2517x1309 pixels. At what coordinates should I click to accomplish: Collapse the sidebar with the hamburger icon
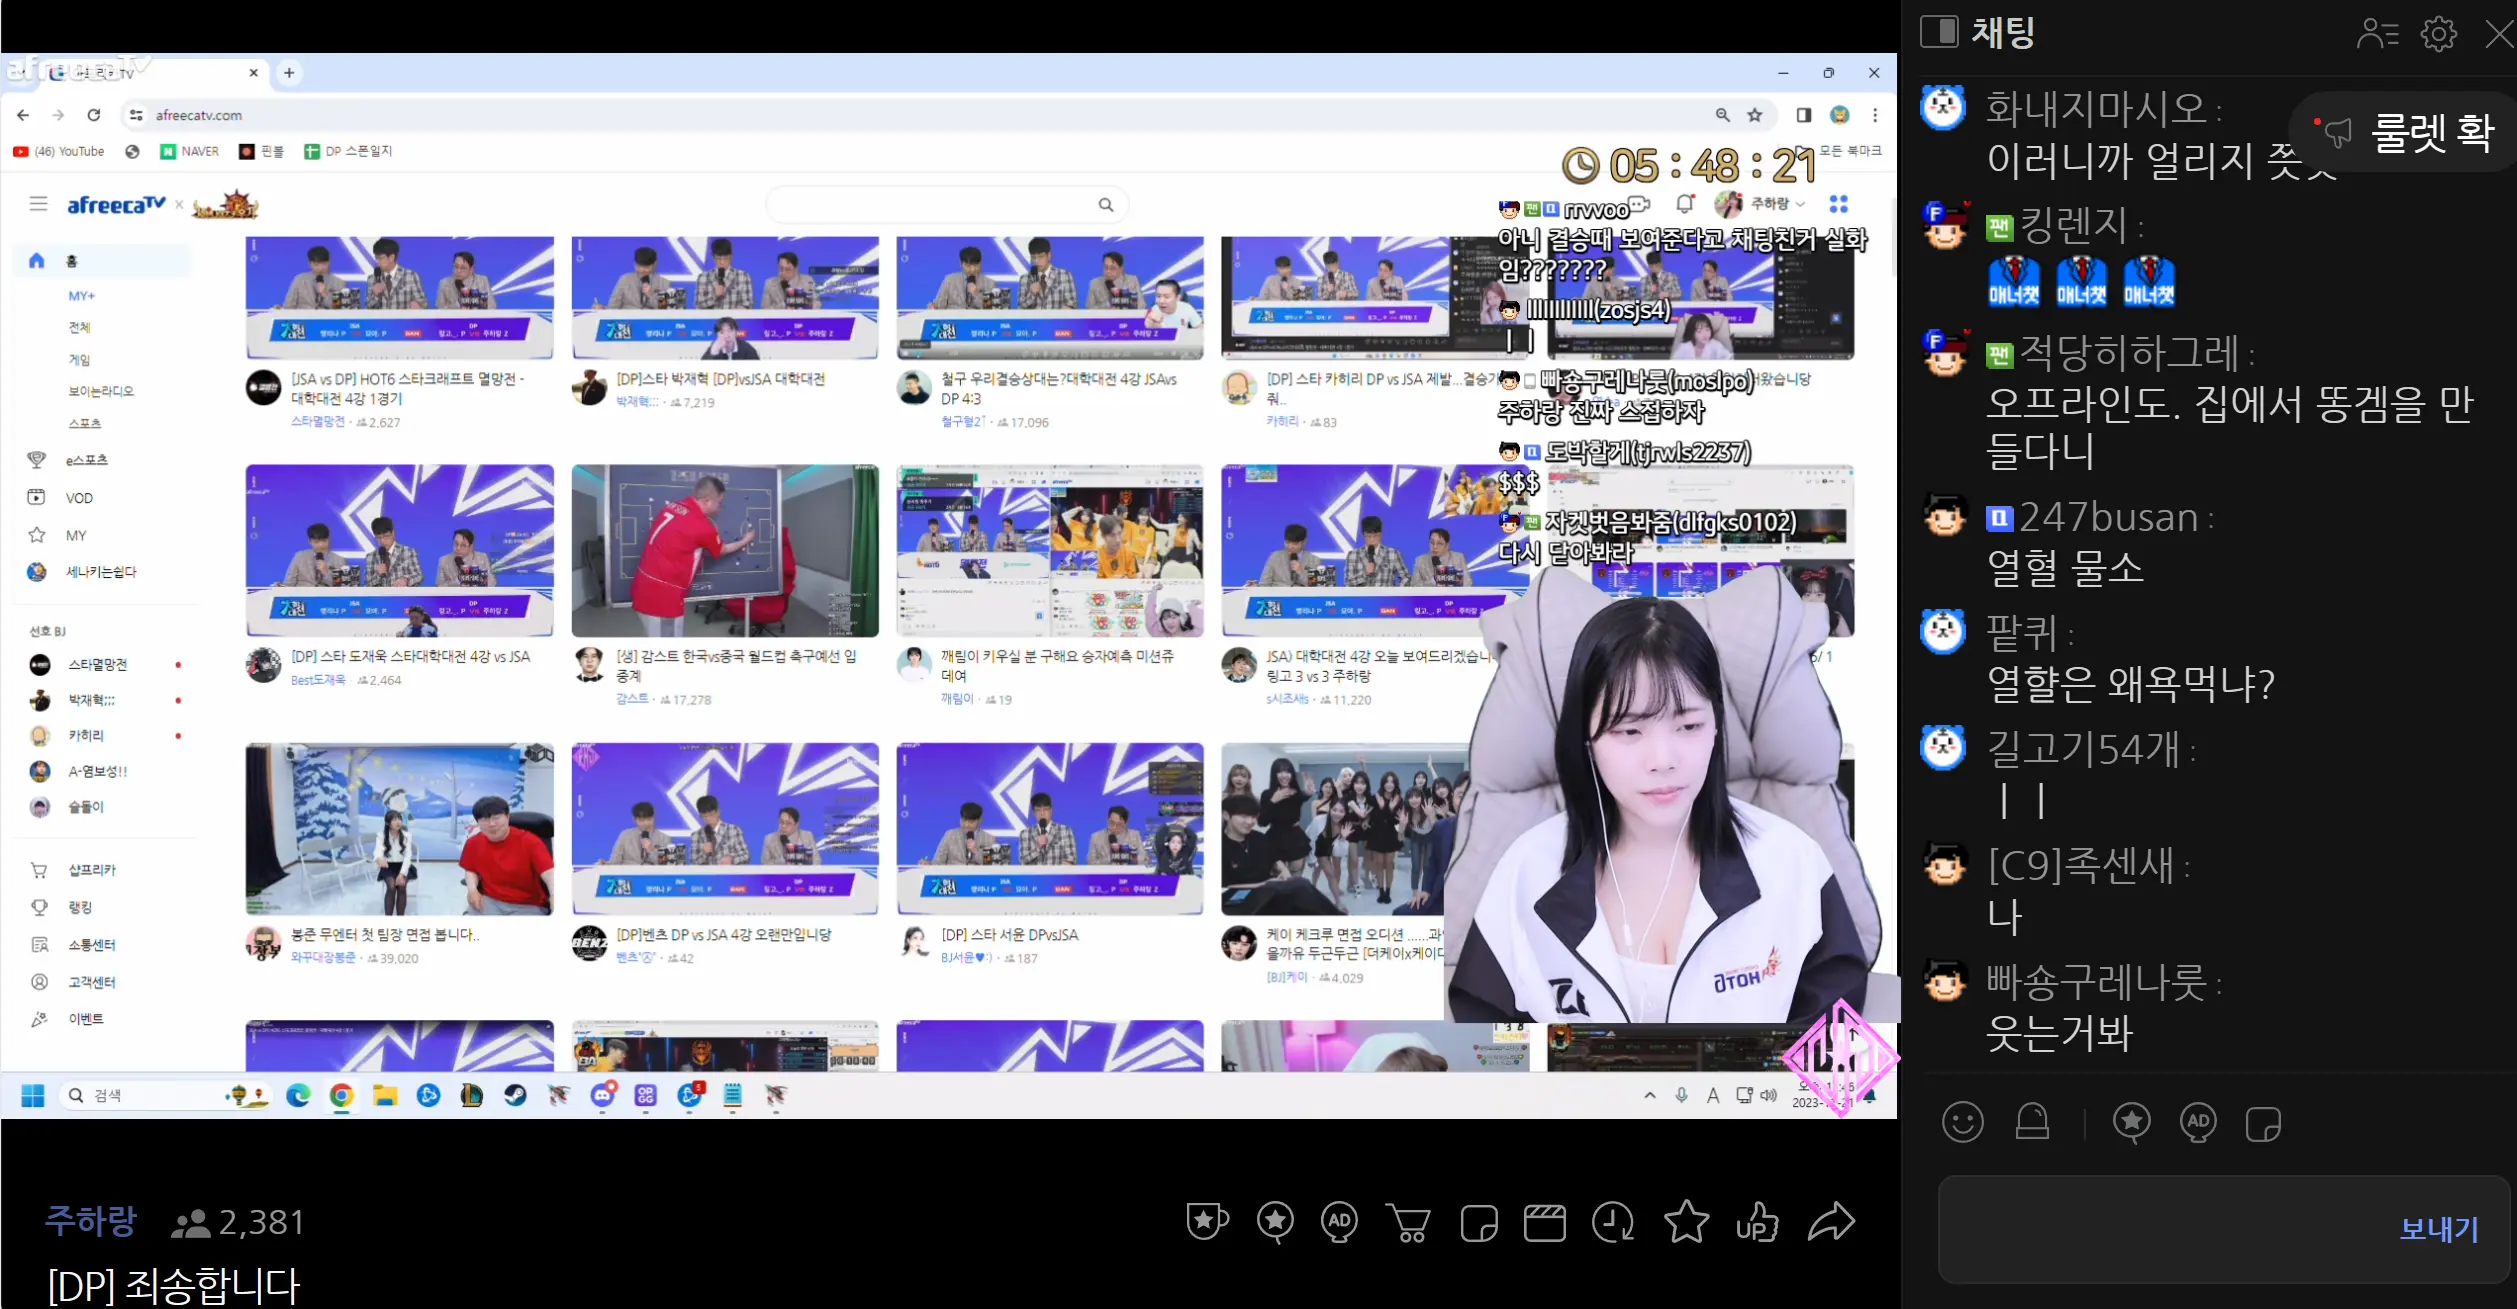pos(38,203)
